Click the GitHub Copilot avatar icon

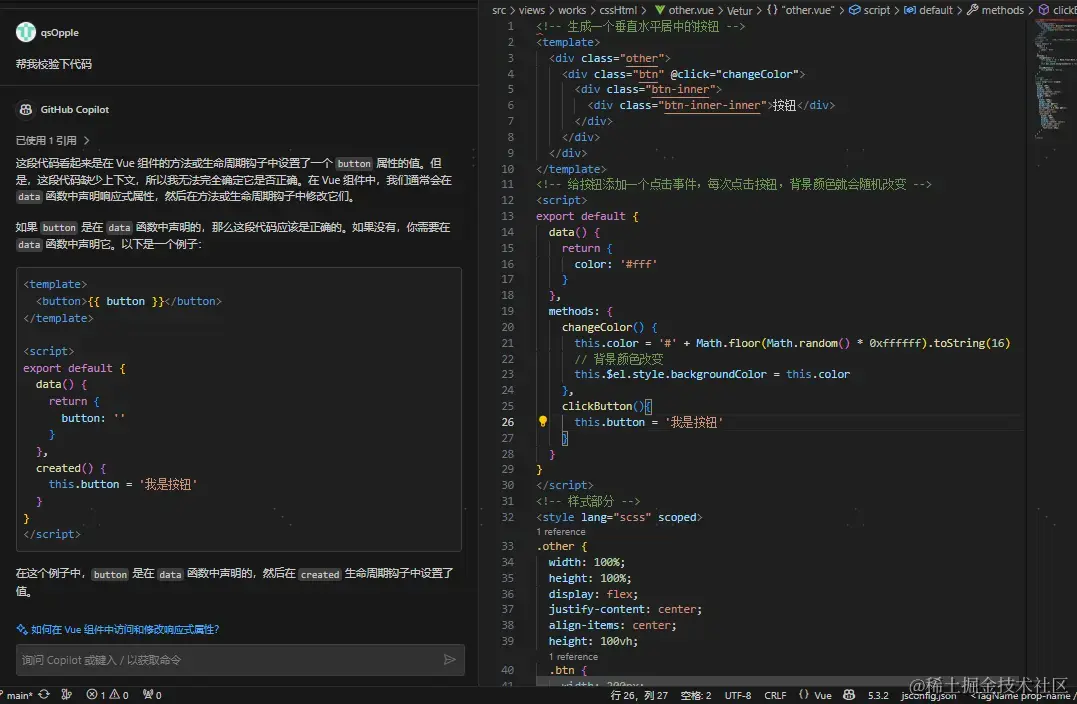coord(25,109)
